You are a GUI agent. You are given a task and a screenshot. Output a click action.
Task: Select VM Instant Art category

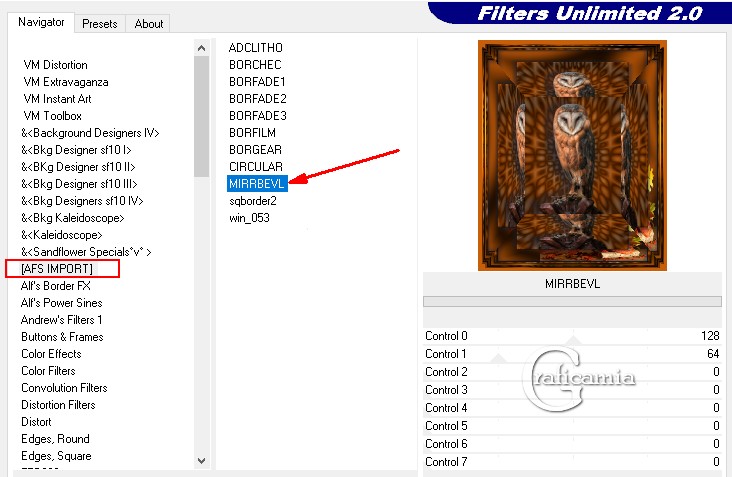click(x=57, y=99)
